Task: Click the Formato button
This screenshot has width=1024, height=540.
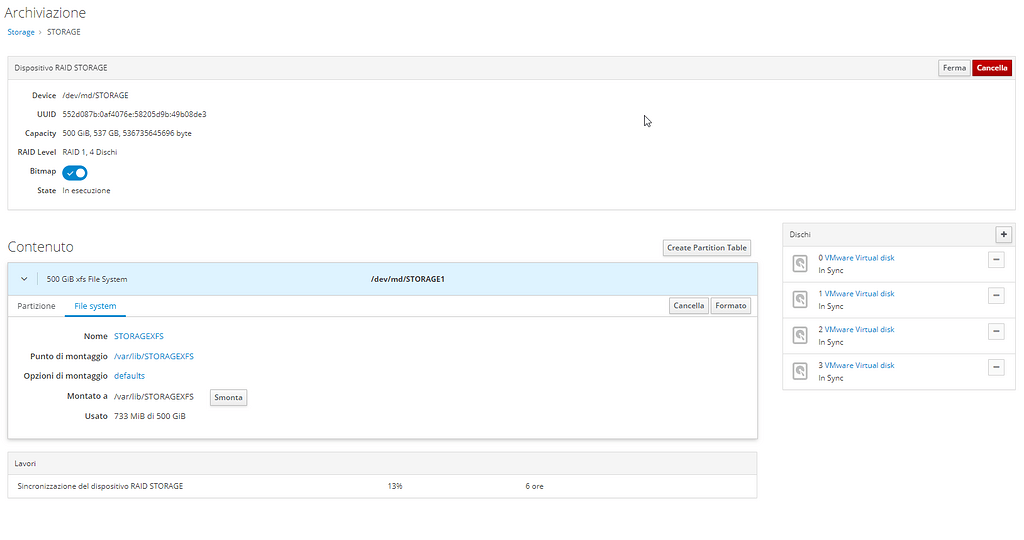Action: click(x=731, y=306)
